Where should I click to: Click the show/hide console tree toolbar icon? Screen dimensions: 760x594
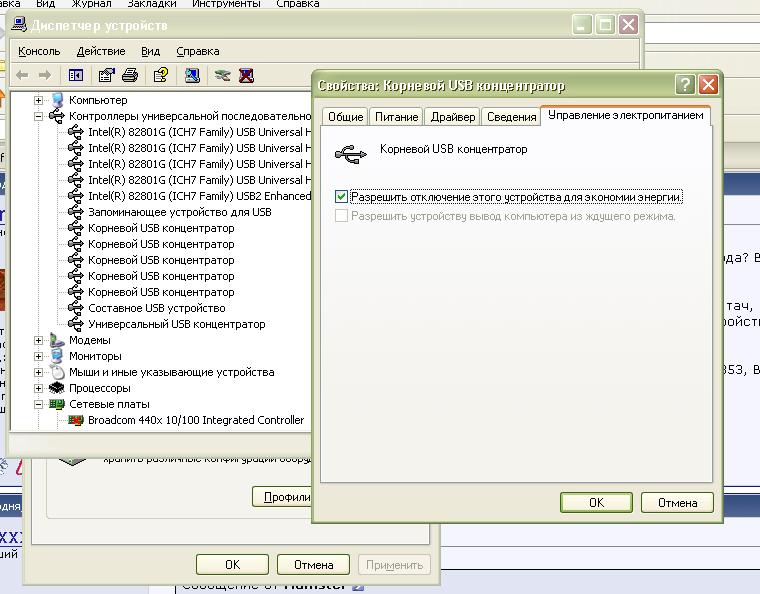pos(76,75)
